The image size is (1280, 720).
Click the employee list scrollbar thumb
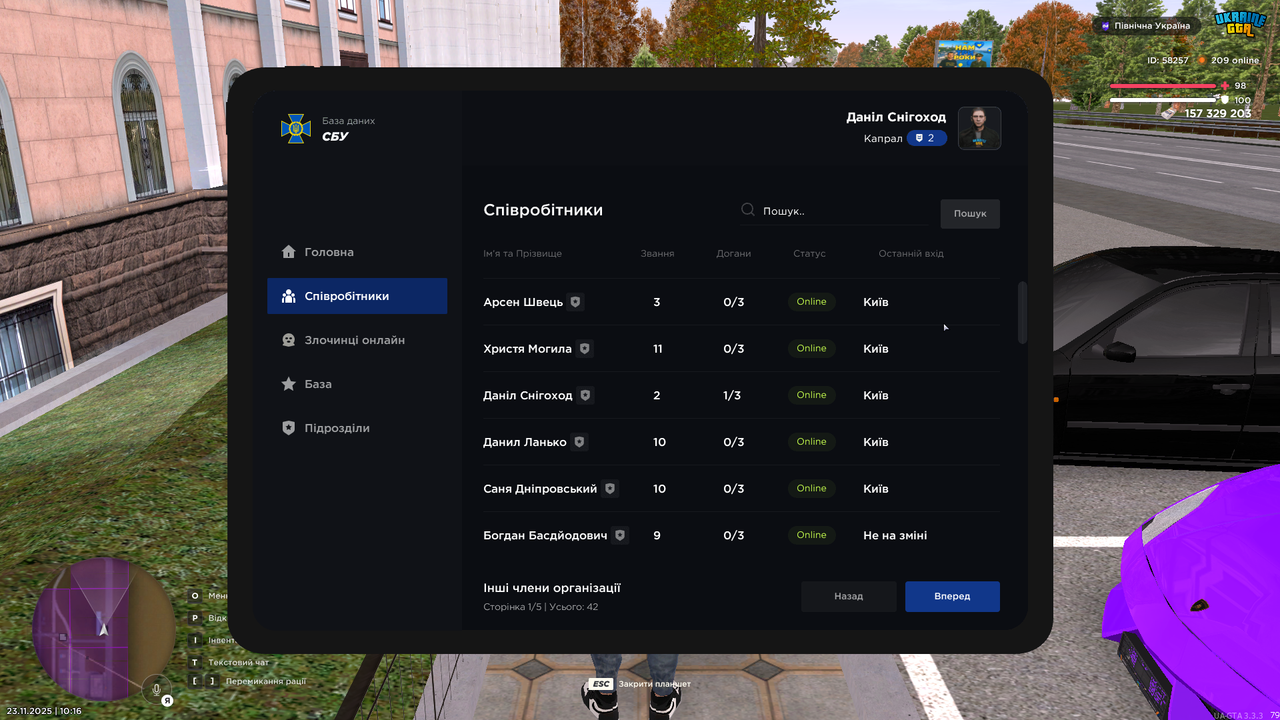(x=1022, y=313)
